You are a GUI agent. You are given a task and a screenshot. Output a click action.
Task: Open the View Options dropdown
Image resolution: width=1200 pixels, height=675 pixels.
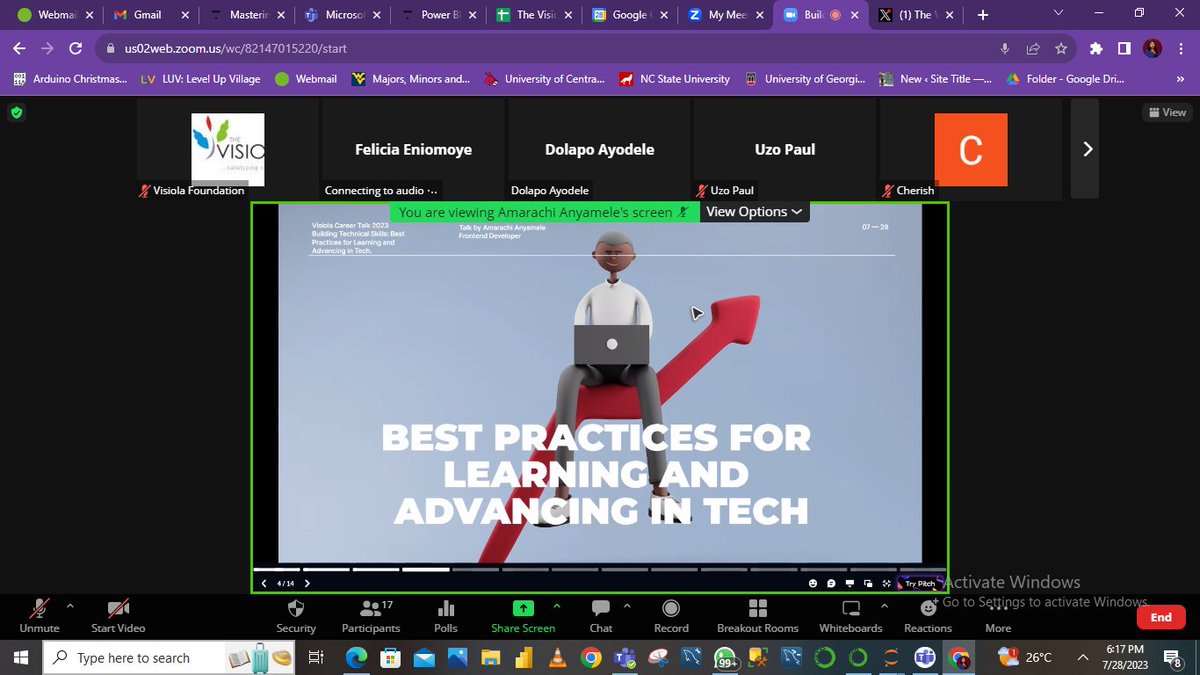[754, 212]
